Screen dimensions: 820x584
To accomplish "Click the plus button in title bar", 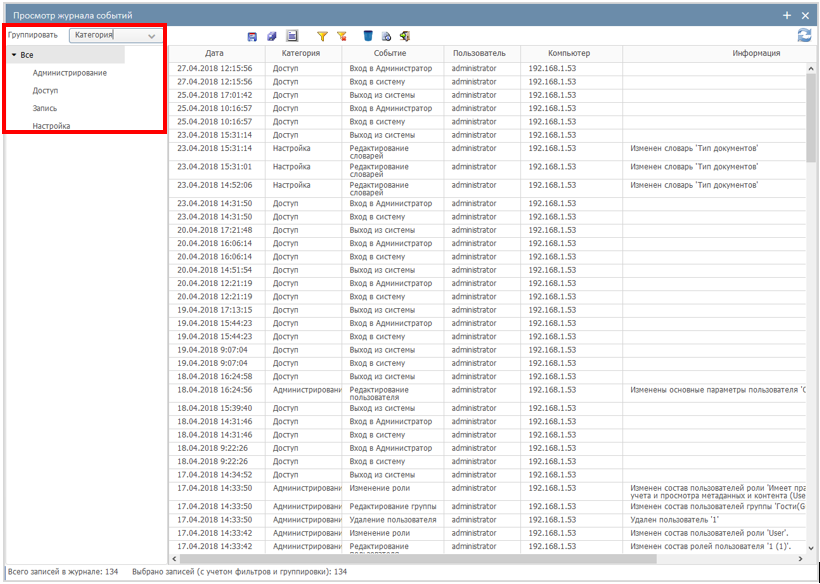I will (787, 15).
